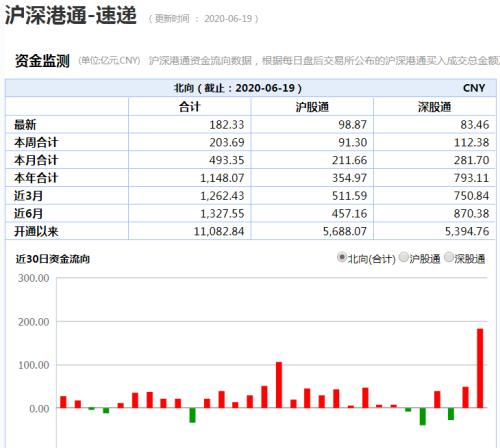Click the 开通以来 row label
Screen dimensions: 500x448
tap(36, 231)
